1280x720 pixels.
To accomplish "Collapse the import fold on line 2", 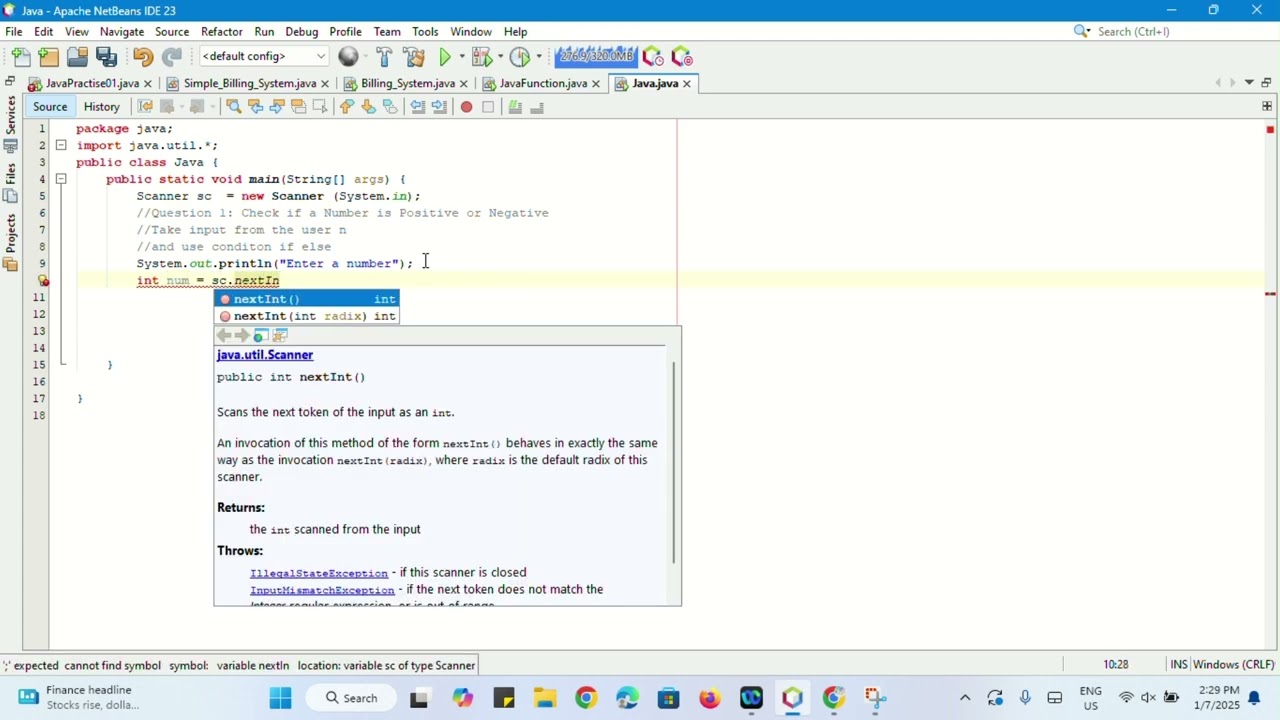I will tap(61, 145).
